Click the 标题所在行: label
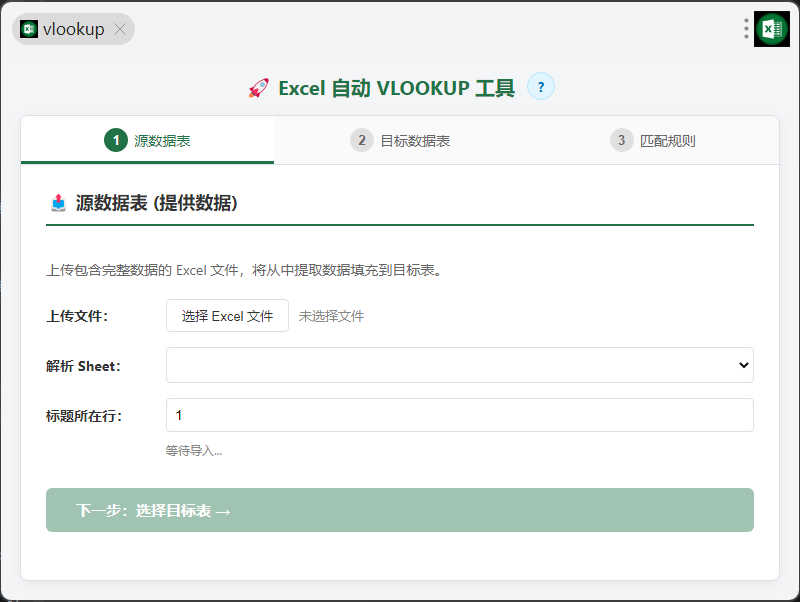The height and width of the screenshot is (602, 800). 84,416
